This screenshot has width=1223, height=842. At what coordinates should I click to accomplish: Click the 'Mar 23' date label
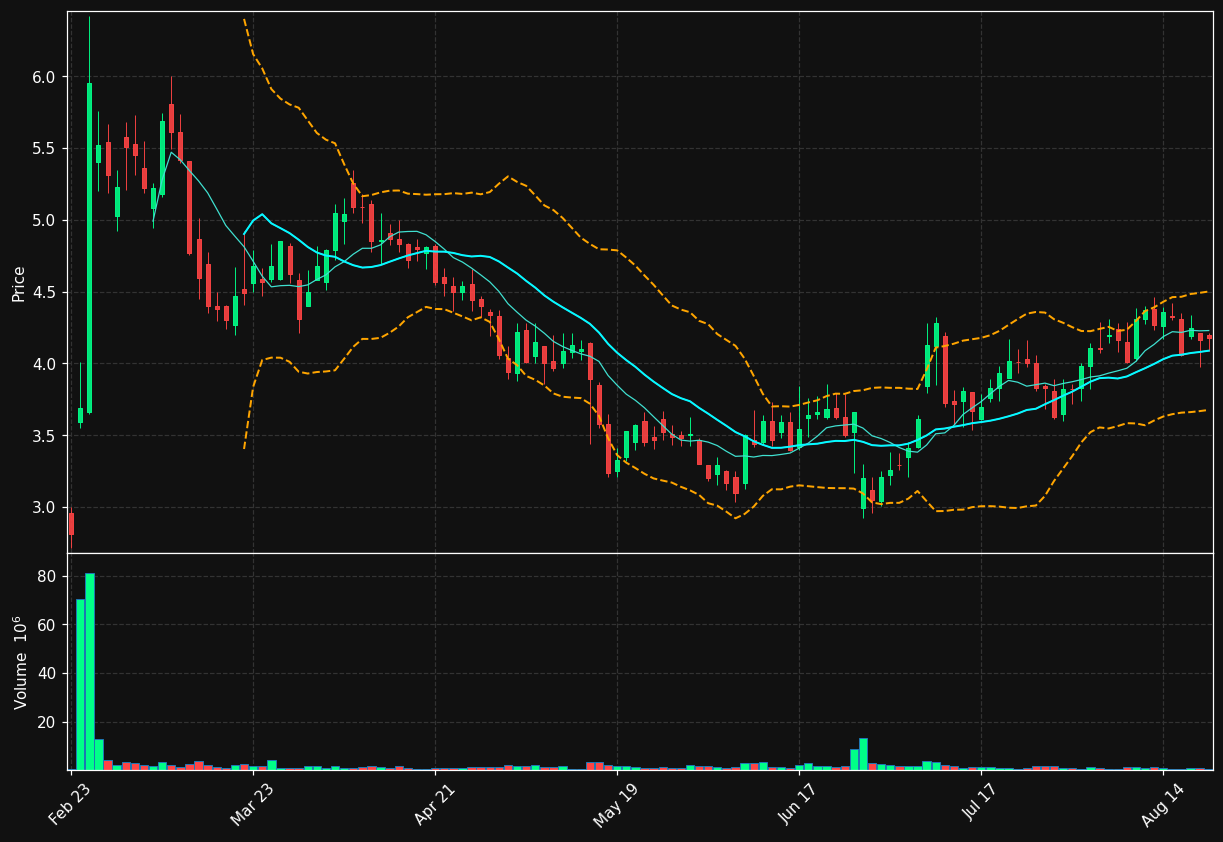(x=252, y=804)
